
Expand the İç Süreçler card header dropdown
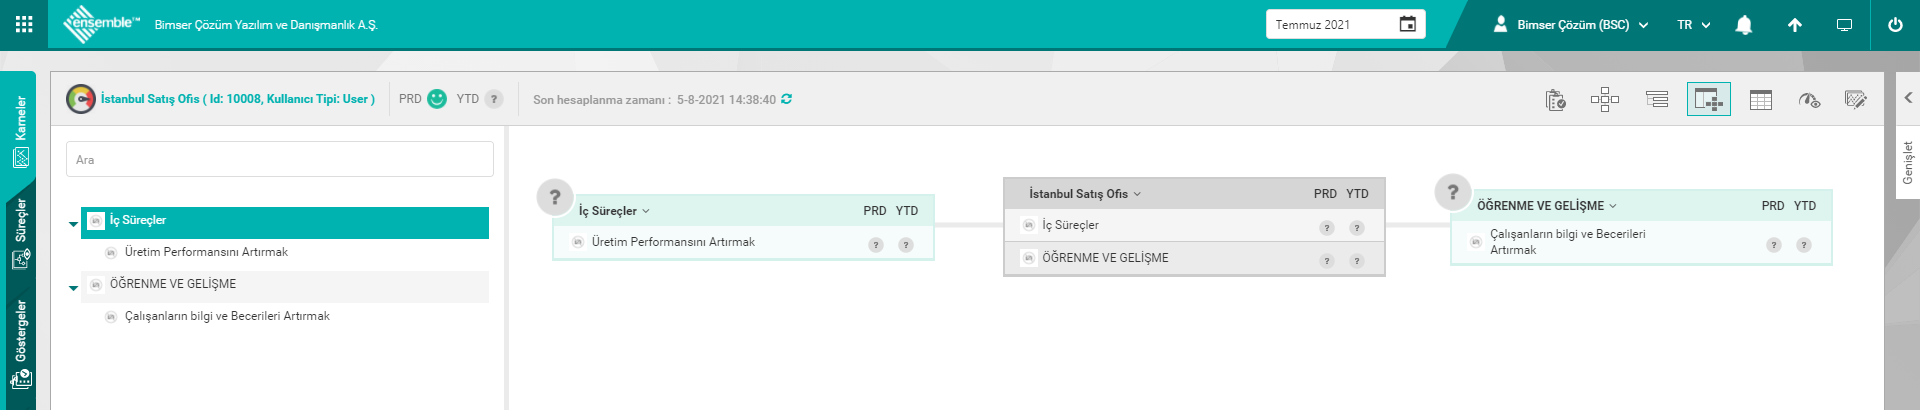tap(646, 211)
